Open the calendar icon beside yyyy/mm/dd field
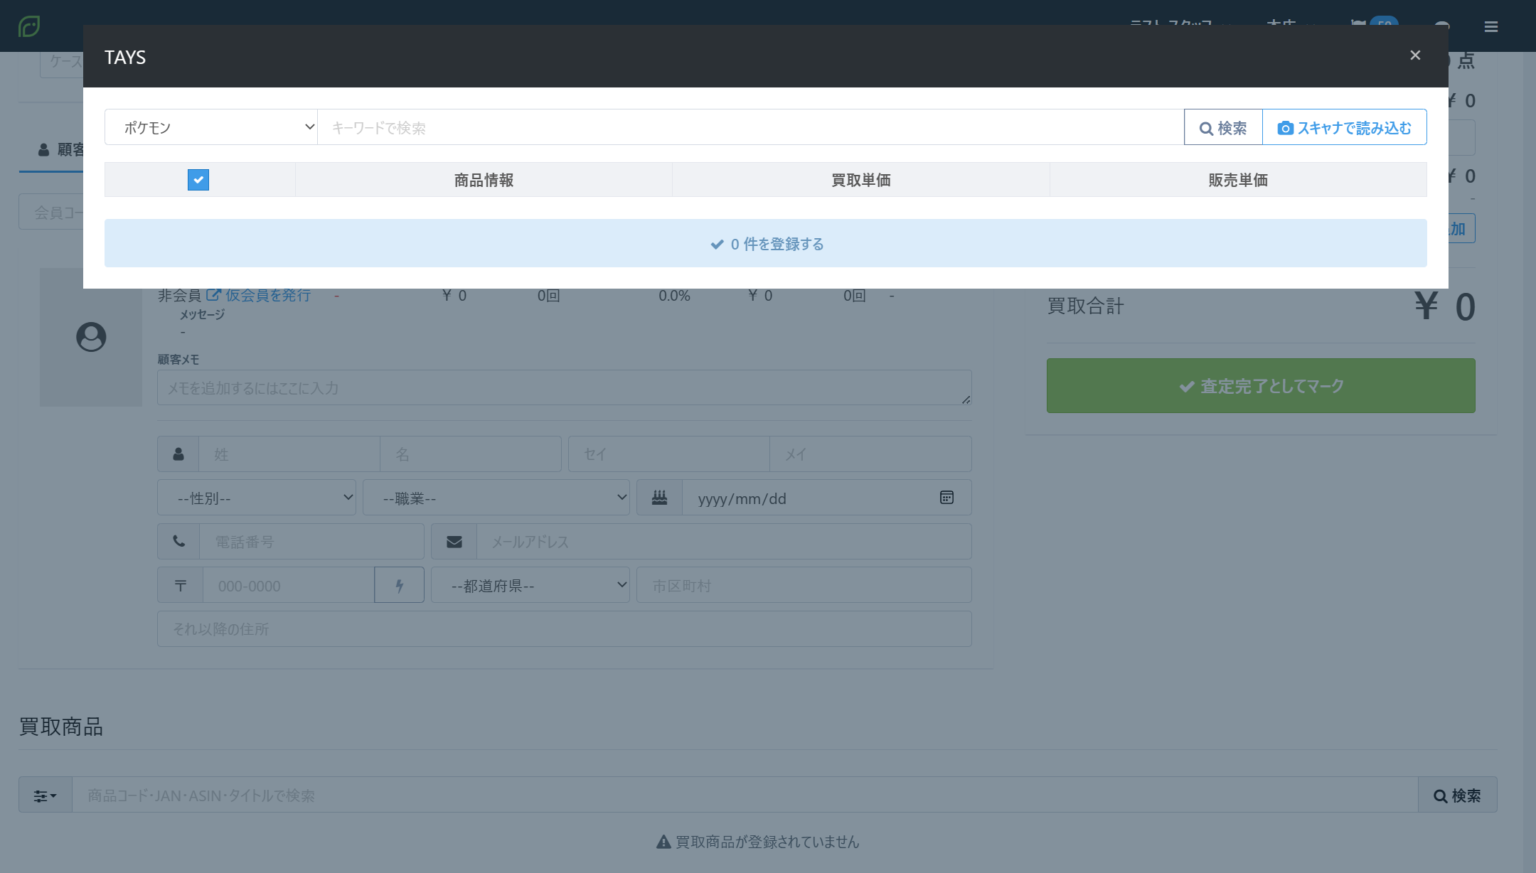The height and width of the screenshot is (873, 1536). [946, 497]
